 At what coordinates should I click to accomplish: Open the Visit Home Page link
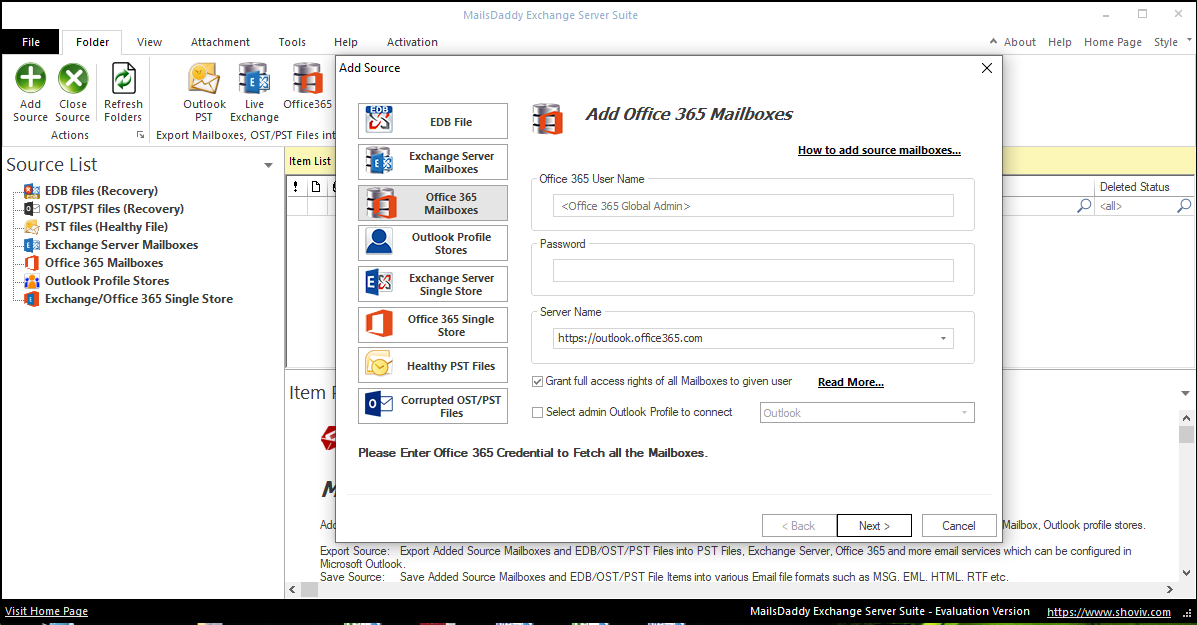pyautogui.click(x=47, y=611)
